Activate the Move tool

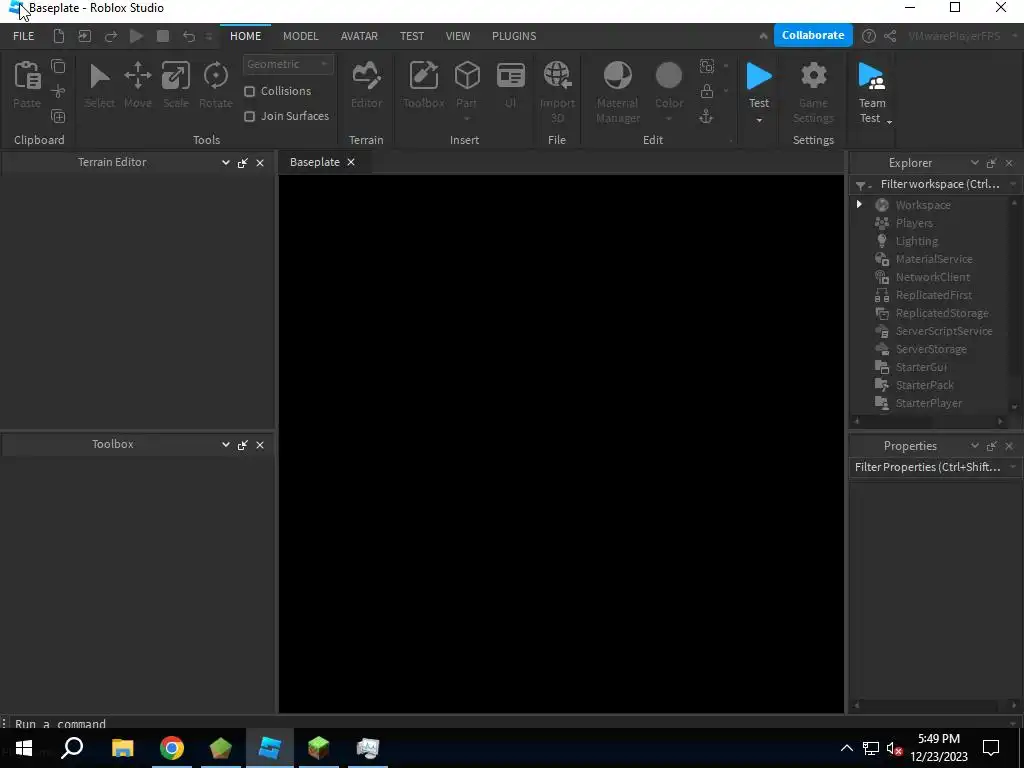tap(138, 76)
